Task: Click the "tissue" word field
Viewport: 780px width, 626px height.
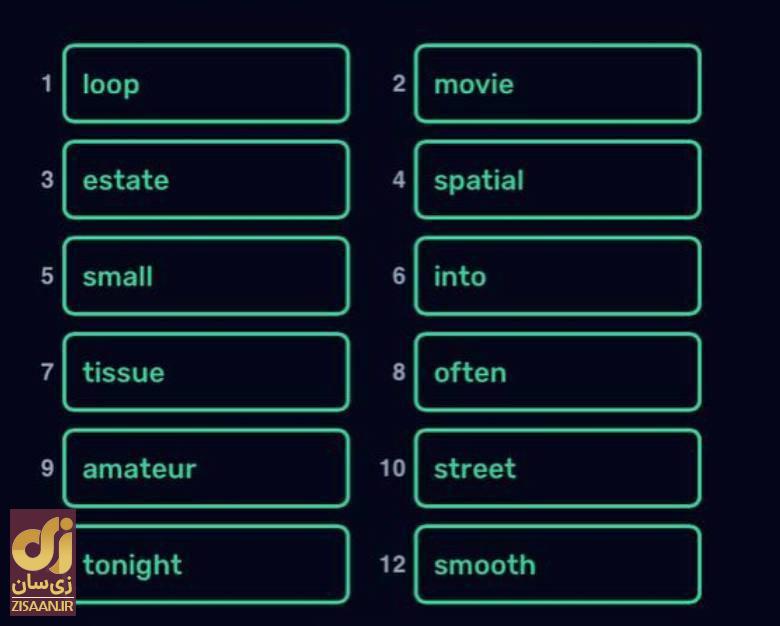Action: [206, 372]
